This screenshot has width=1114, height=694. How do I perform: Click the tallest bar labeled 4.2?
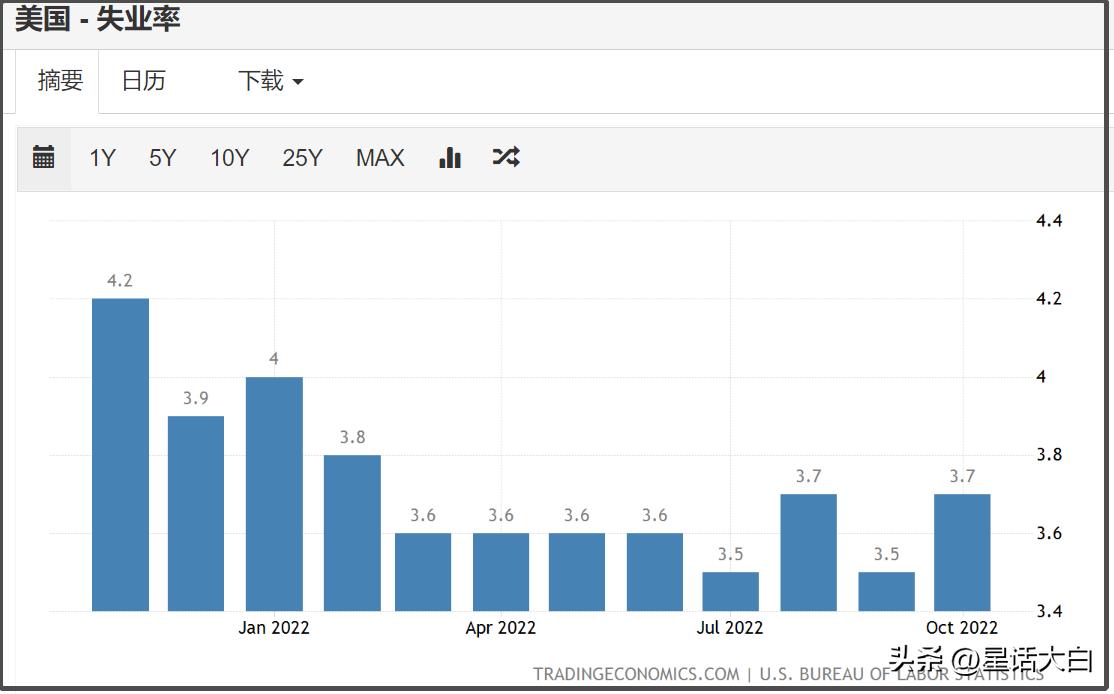[120, 454]
